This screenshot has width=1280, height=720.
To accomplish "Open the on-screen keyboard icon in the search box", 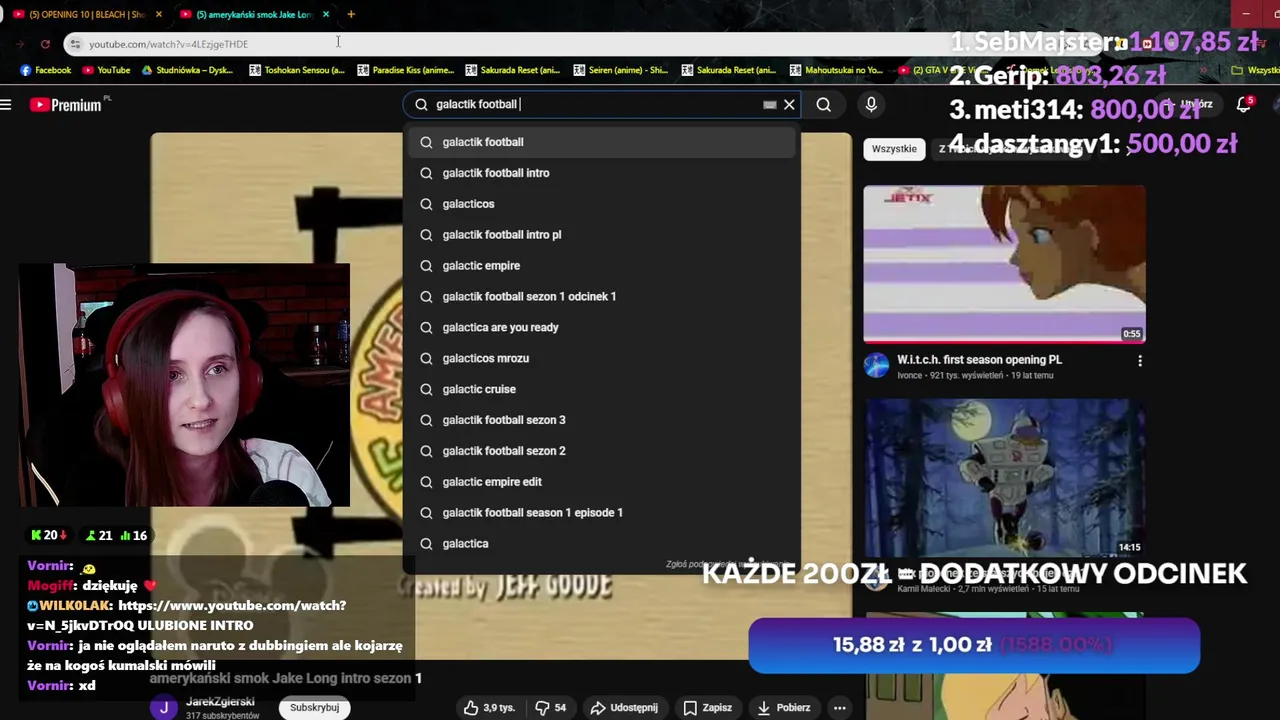I will tap(769, 104).
